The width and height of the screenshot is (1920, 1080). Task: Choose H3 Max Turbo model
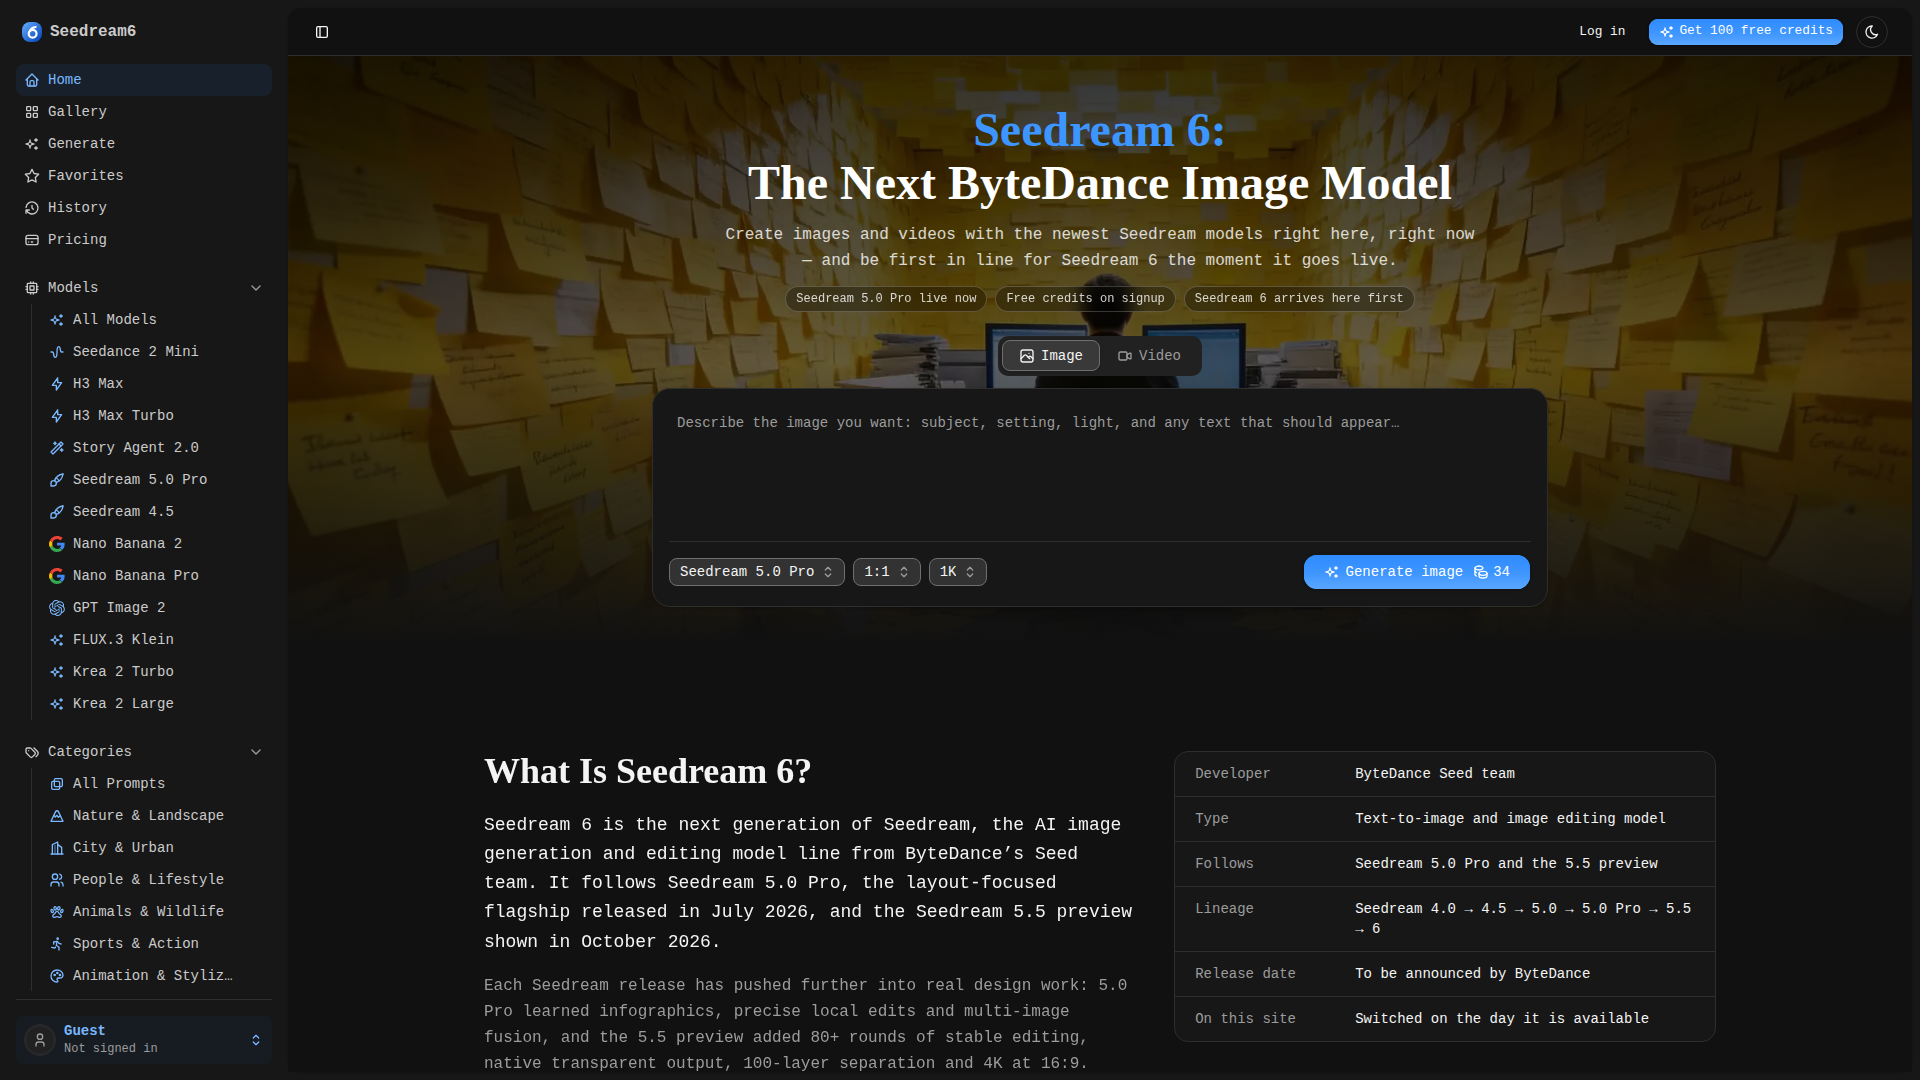156,416
